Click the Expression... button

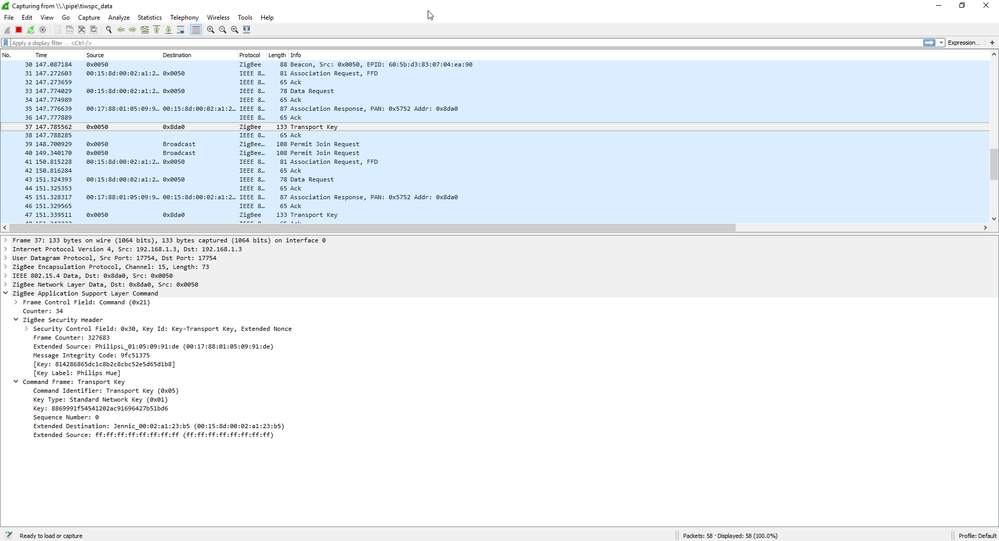pos(963,43)
